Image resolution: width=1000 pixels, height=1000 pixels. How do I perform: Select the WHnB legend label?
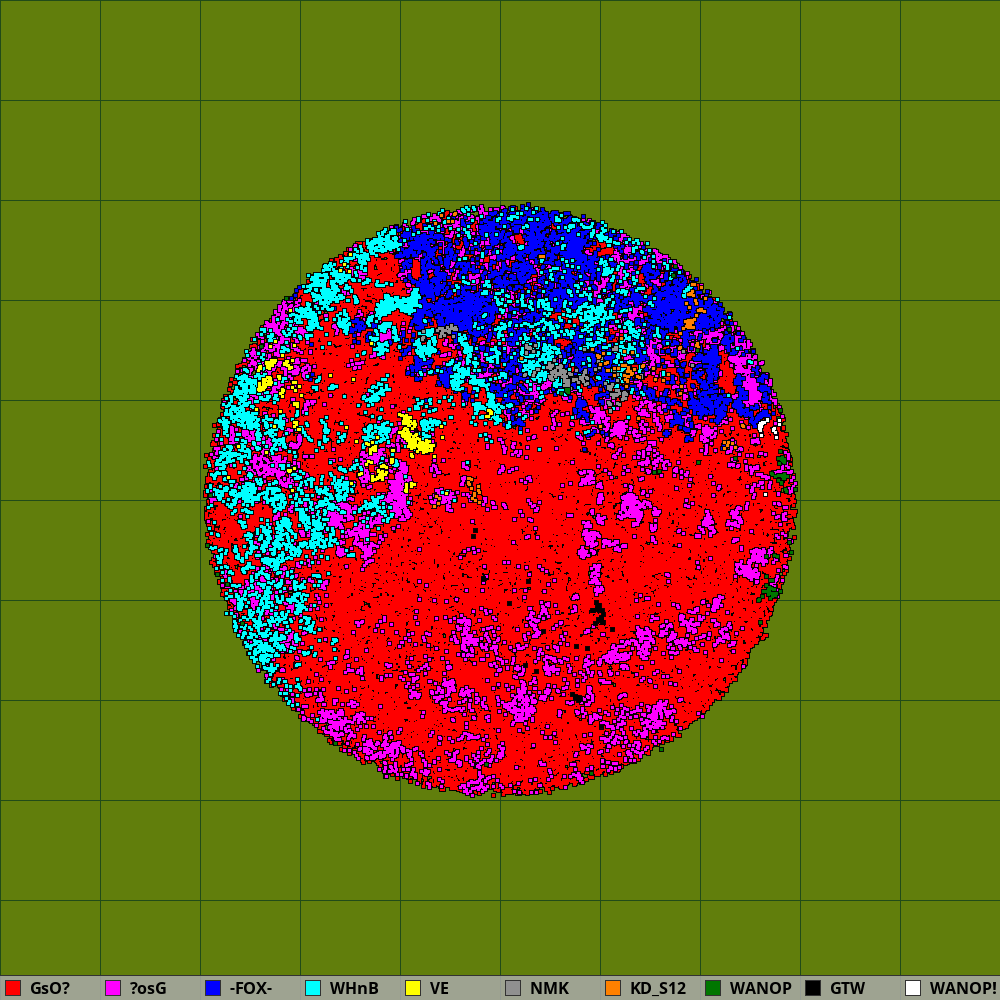pyautogui.click(x=354, y=988)
